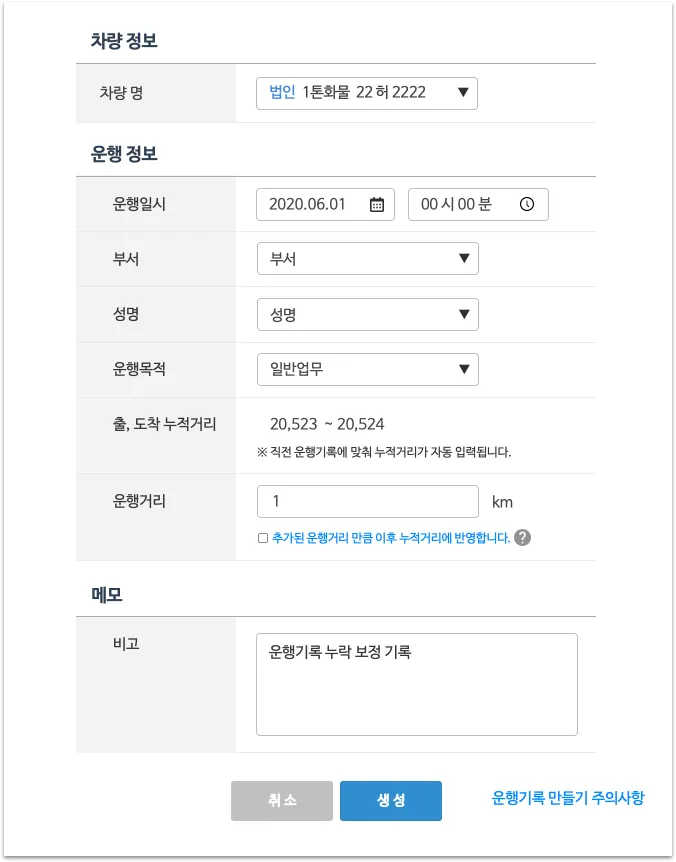The image size is (676, 862).
Task: Open the 운행기록 만들기 주의사항 link
Action: [x=568, y=798]
